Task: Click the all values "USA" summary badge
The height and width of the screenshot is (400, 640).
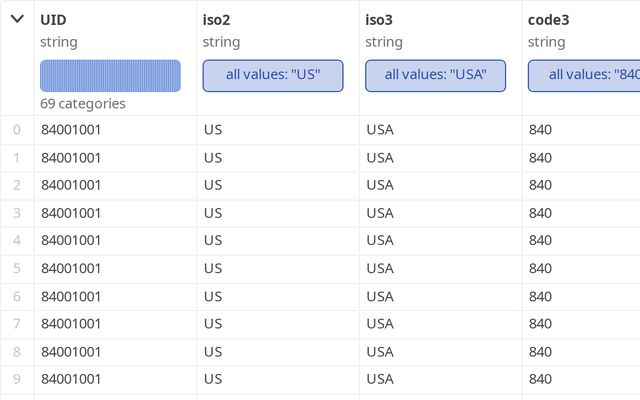Action: (x=435, y=76)
